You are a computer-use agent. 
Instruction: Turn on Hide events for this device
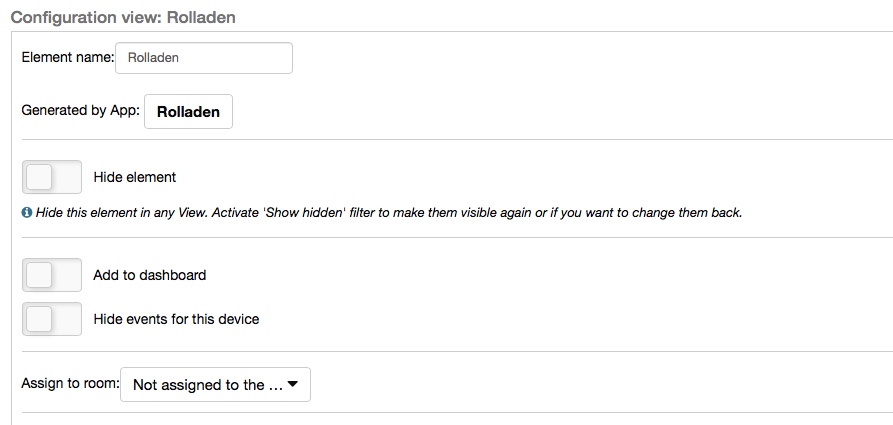coord(52,319)
